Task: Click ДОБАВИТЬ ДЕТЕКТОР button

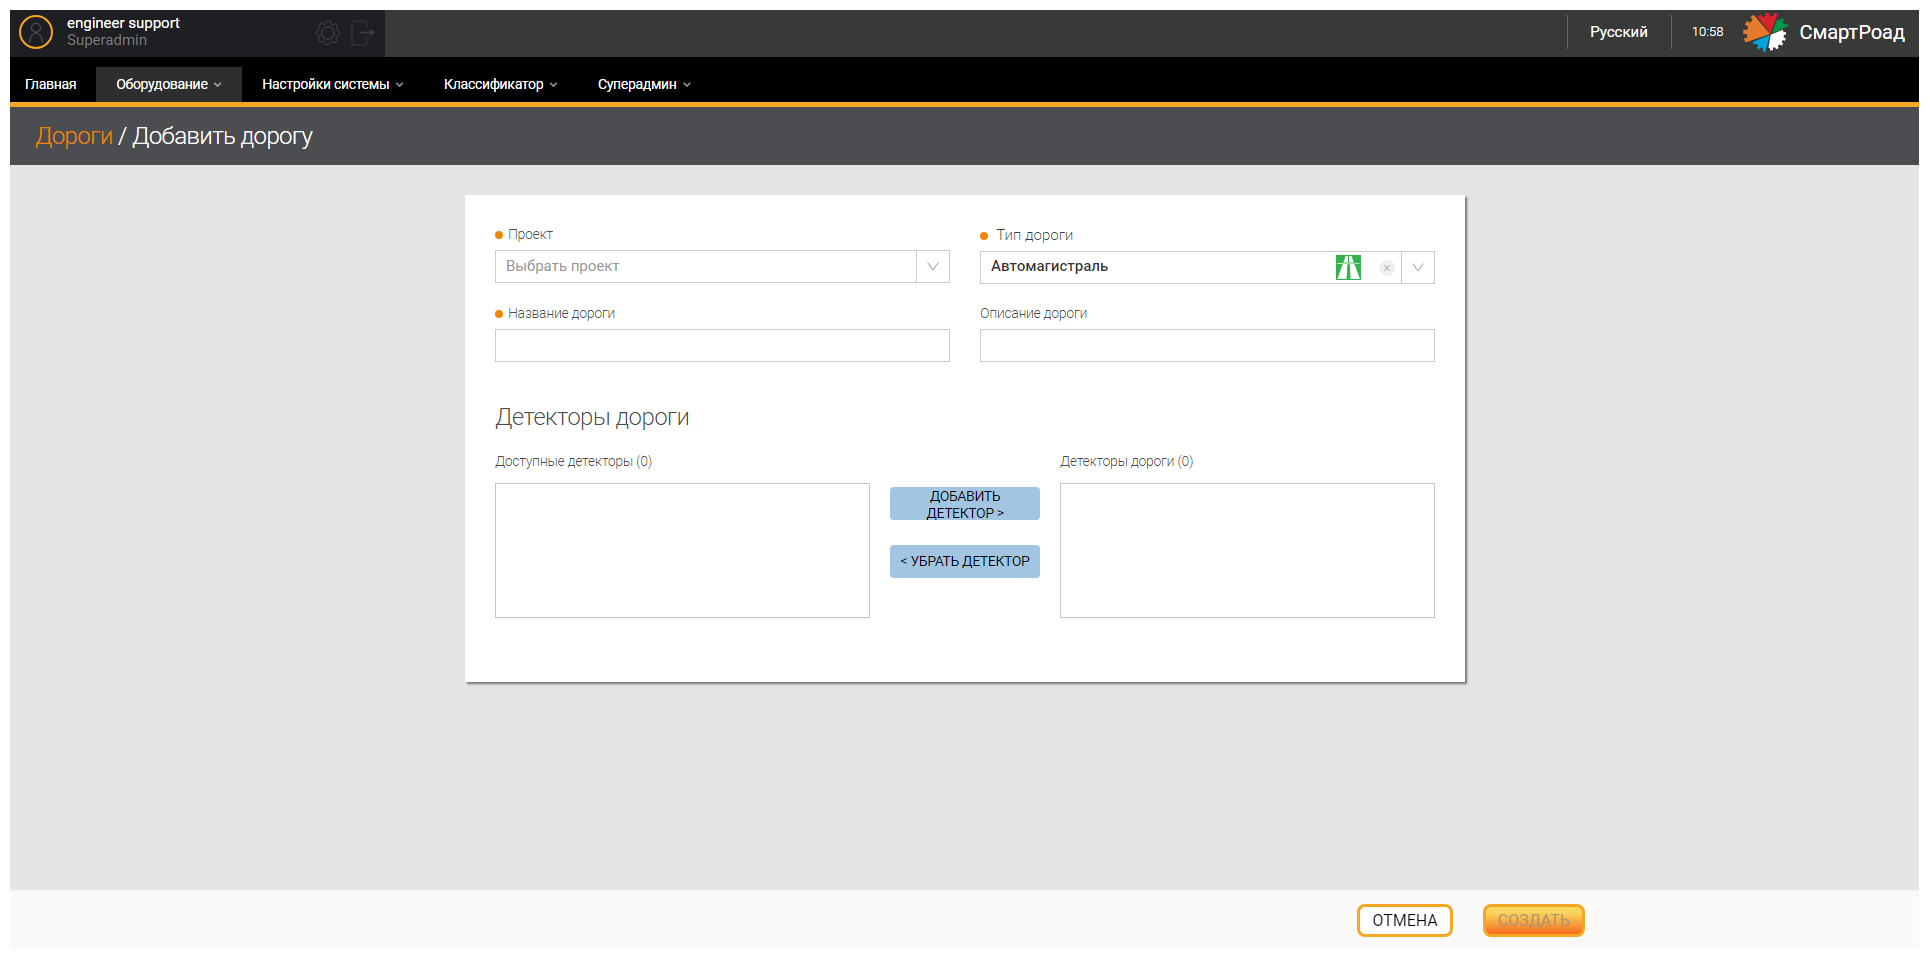Action: pyautogui.click(x=965, y=504)
